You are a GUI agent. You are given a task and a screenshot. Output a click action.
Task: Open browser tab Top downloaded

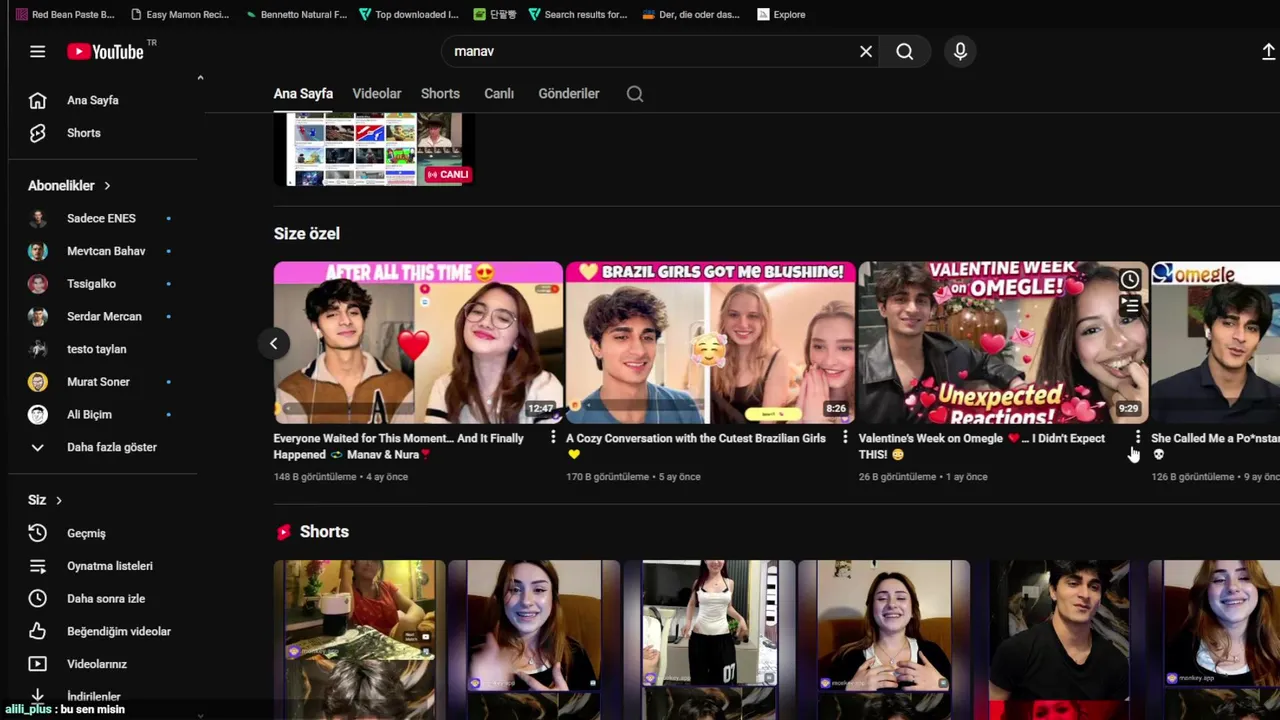coord(409,14)
